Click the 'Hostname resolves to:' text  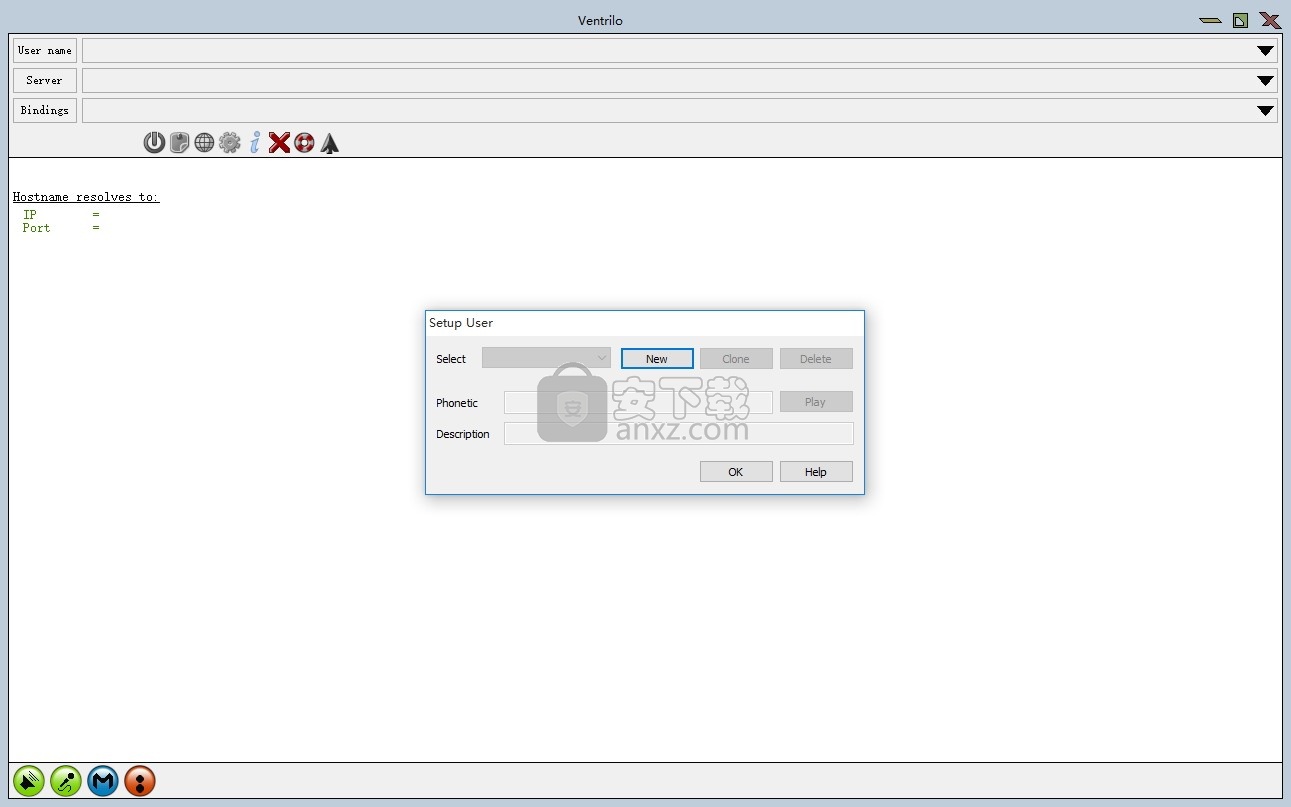pyautogui.click(x=86, y=197)
